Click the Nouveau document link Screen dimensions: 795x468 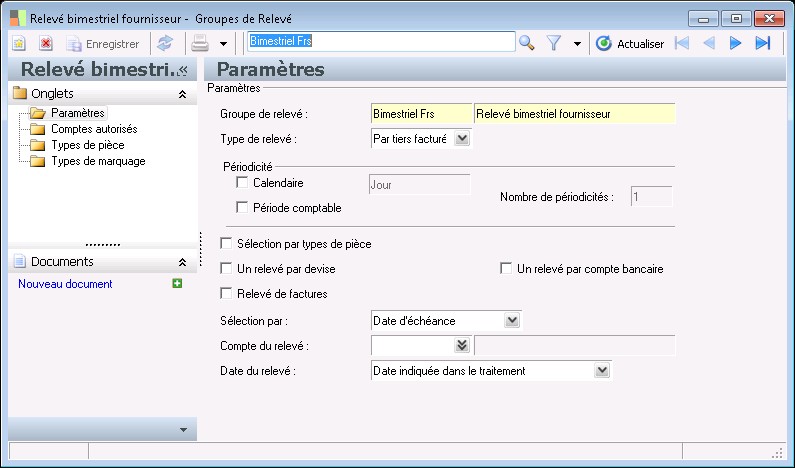[65, 284]
